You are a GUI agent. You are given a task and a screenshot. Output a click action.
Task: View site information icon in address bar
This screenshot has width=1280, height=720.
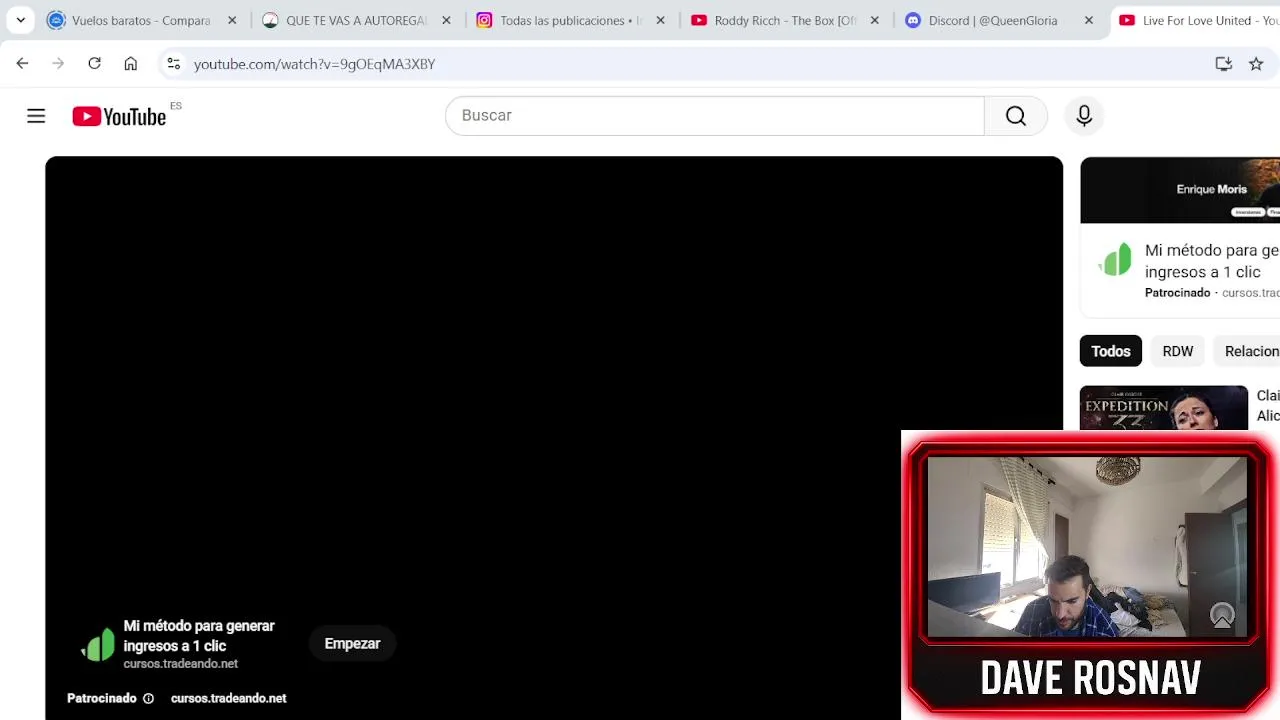tap(173, 63)
